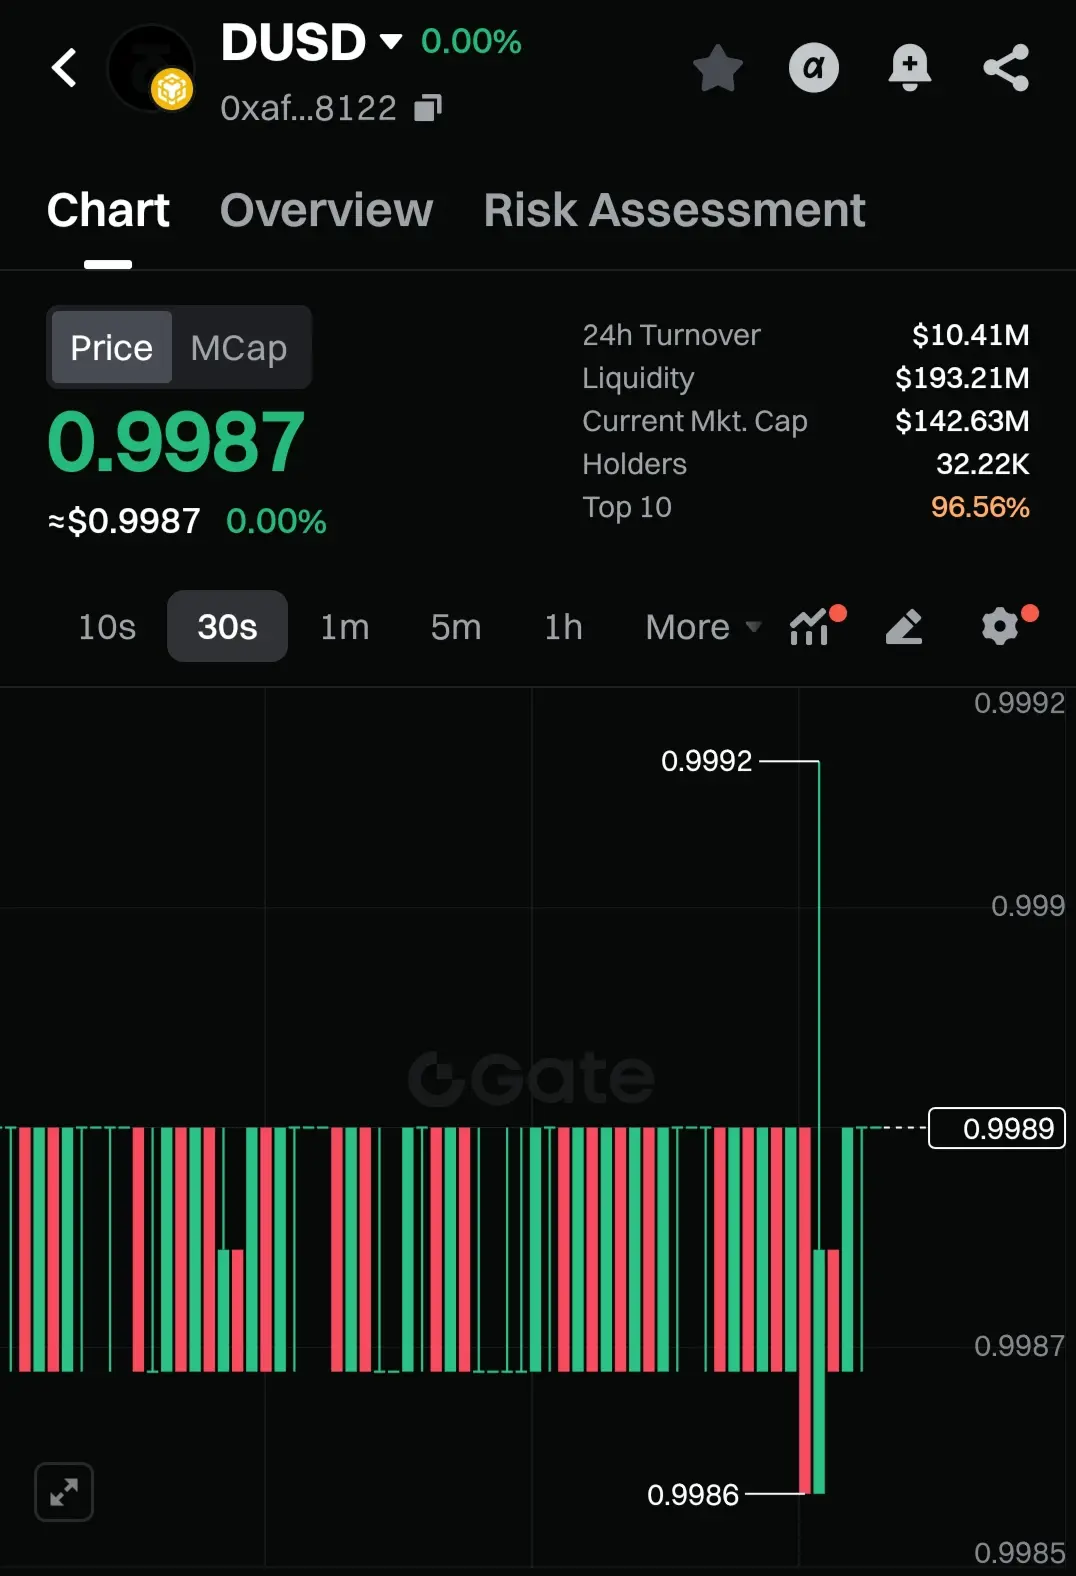Select the 1h timeframe
Image resolution: width=1076 pixels, height=1576 pixels.
[x=563, y=627]
